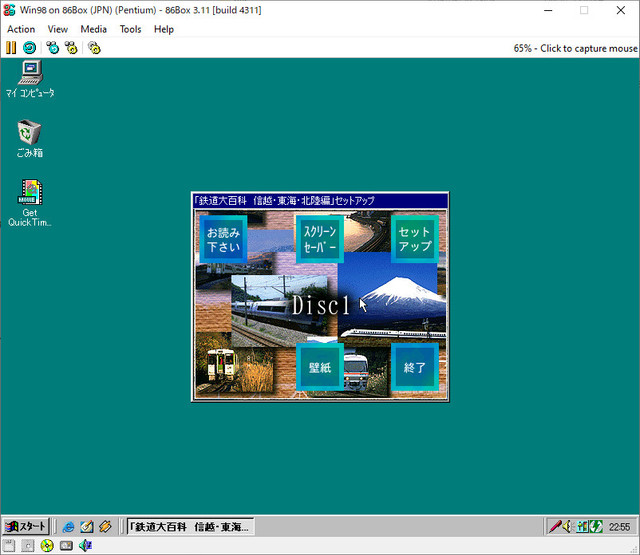Image resolution: width=640 pixels, height=555 pixels.
Task: Click the rightmost 86Box toolbar icon
Action: coord(94,48)
